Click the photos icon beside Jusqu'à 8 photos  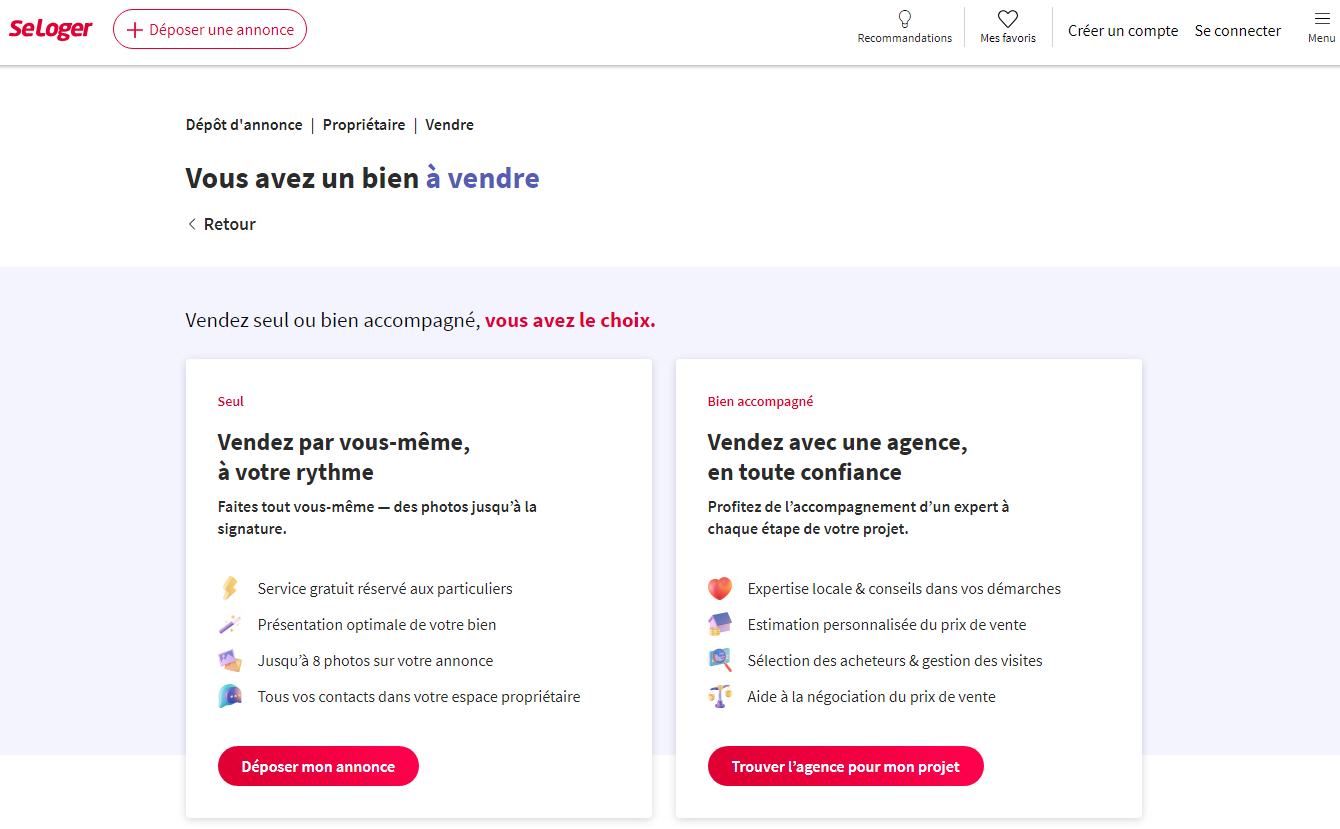230,660
